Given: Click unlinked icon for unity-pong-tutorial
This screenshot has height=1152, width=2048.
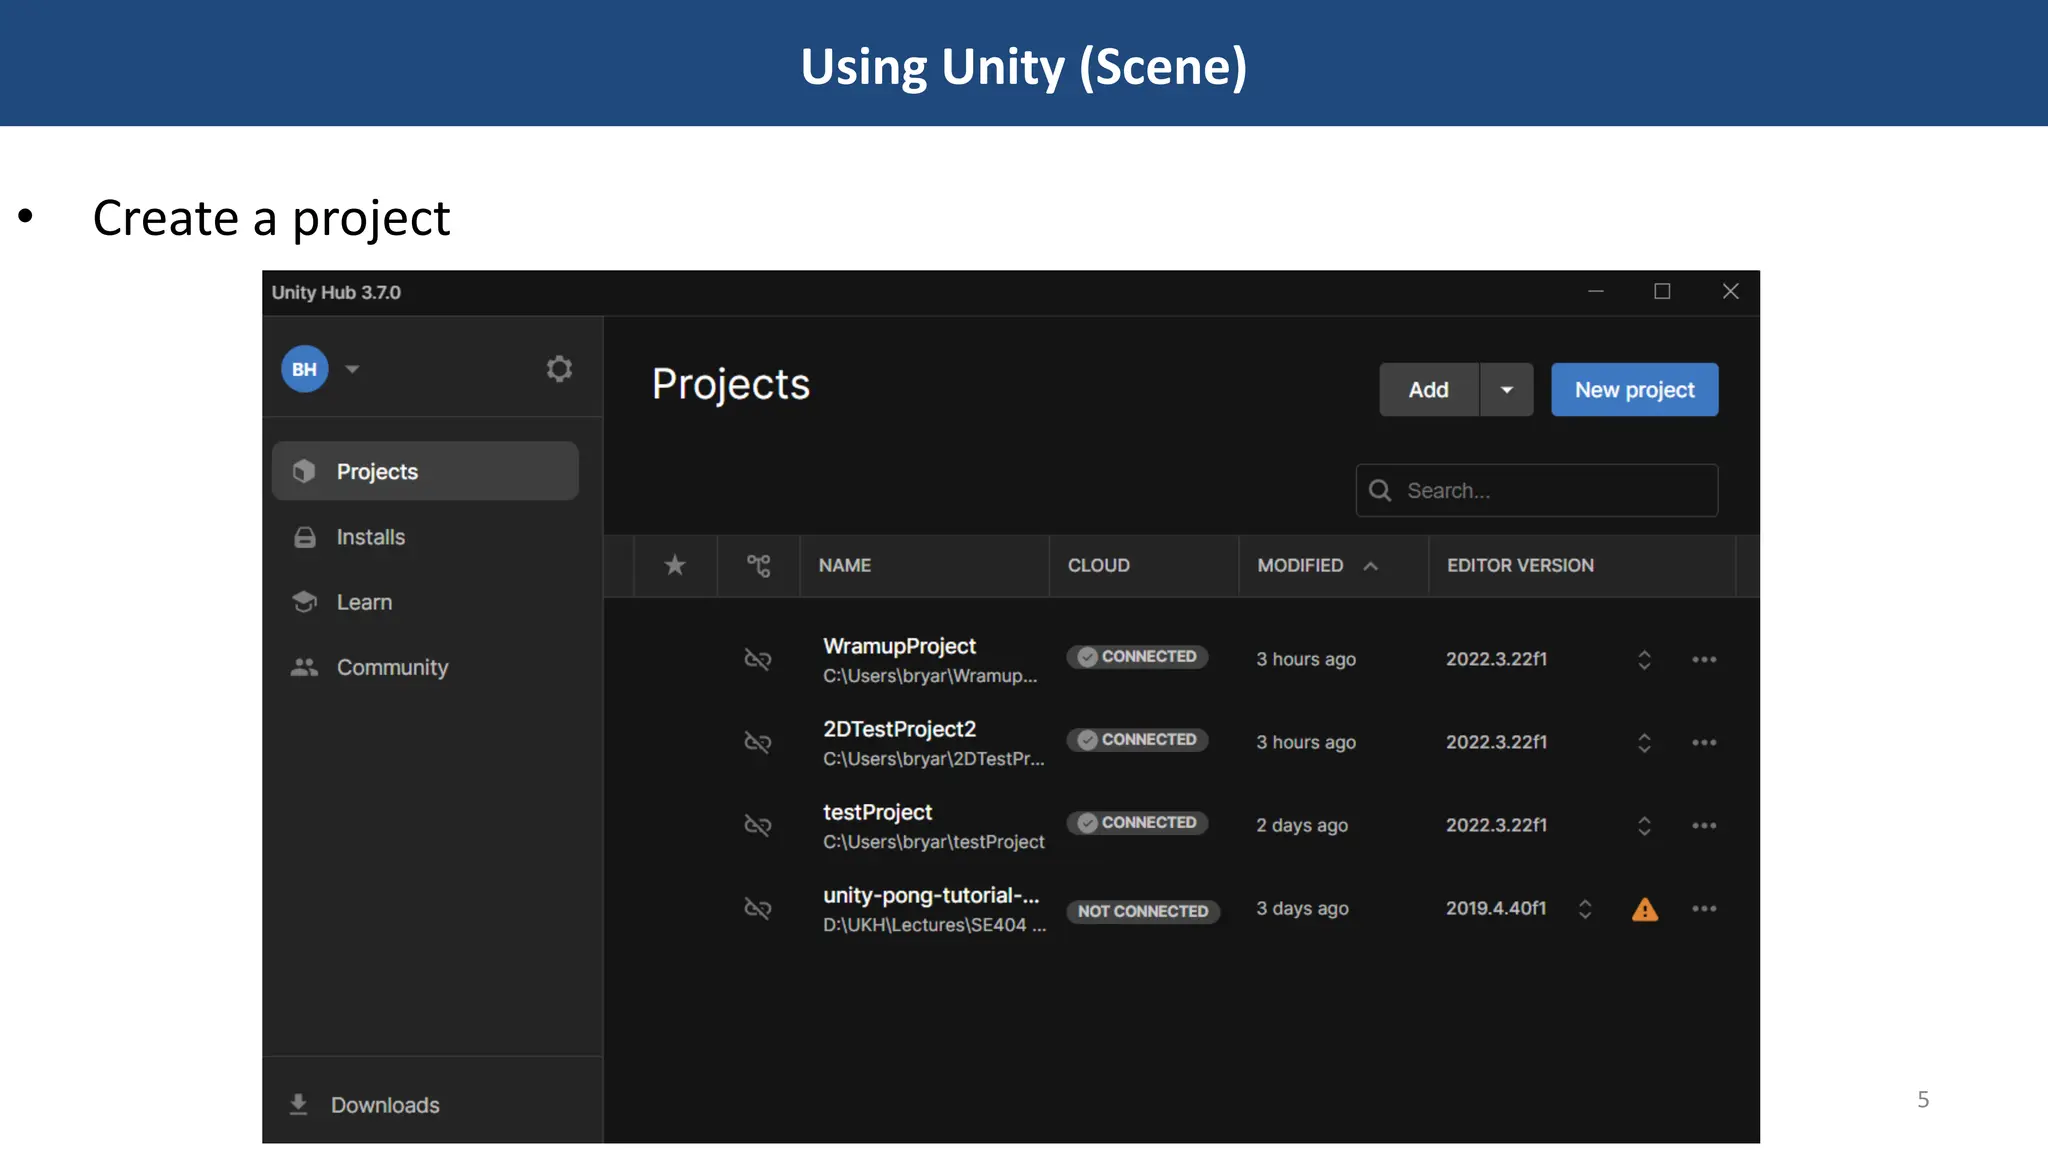Looking at the screenshot, I should pyautogui.click(x=758, y=908).
